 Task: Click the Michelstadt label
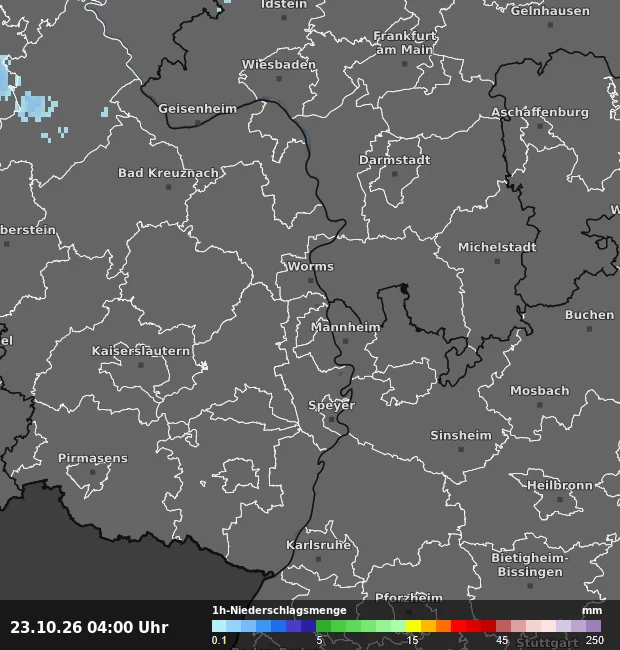pyautogui.click(x=497, y=247)
